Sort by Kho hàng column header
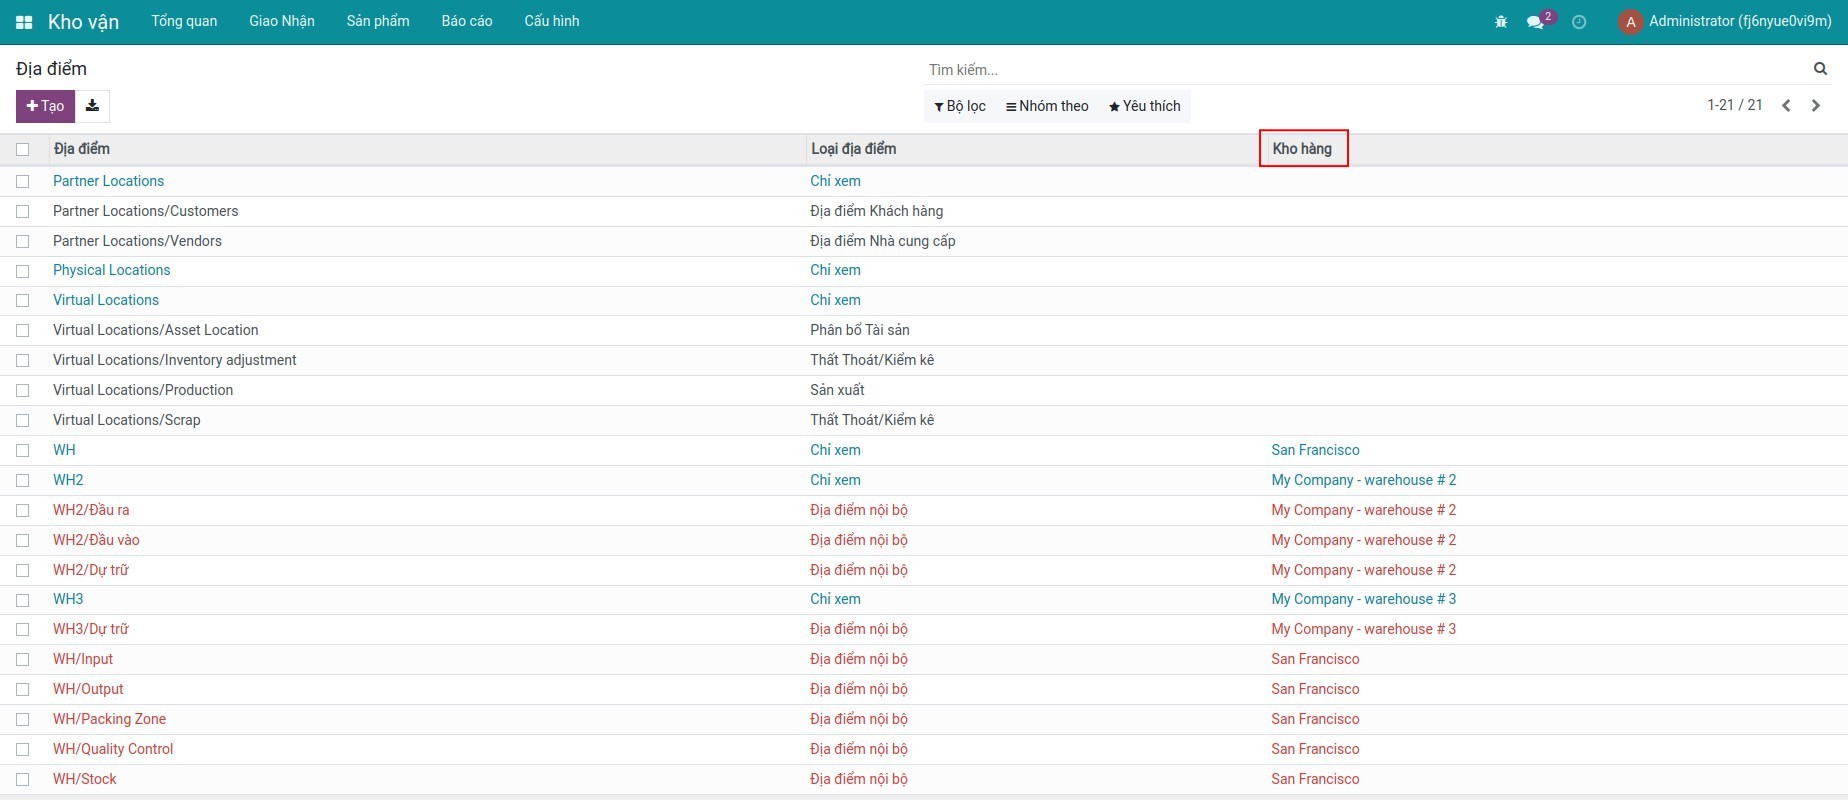 (1302, 149)
